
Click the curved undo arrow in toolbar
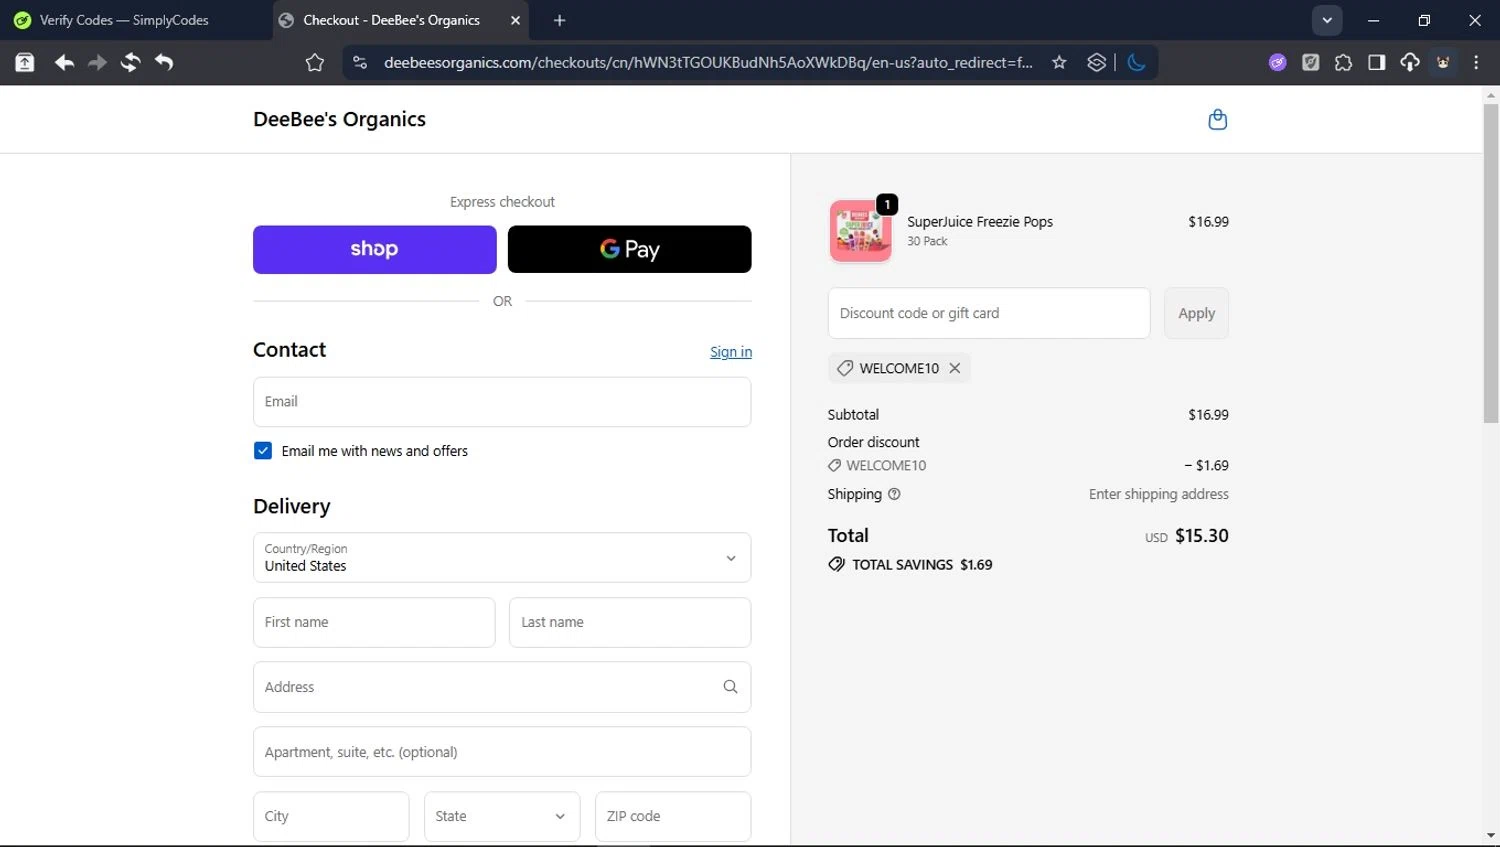tap(164, 63)
